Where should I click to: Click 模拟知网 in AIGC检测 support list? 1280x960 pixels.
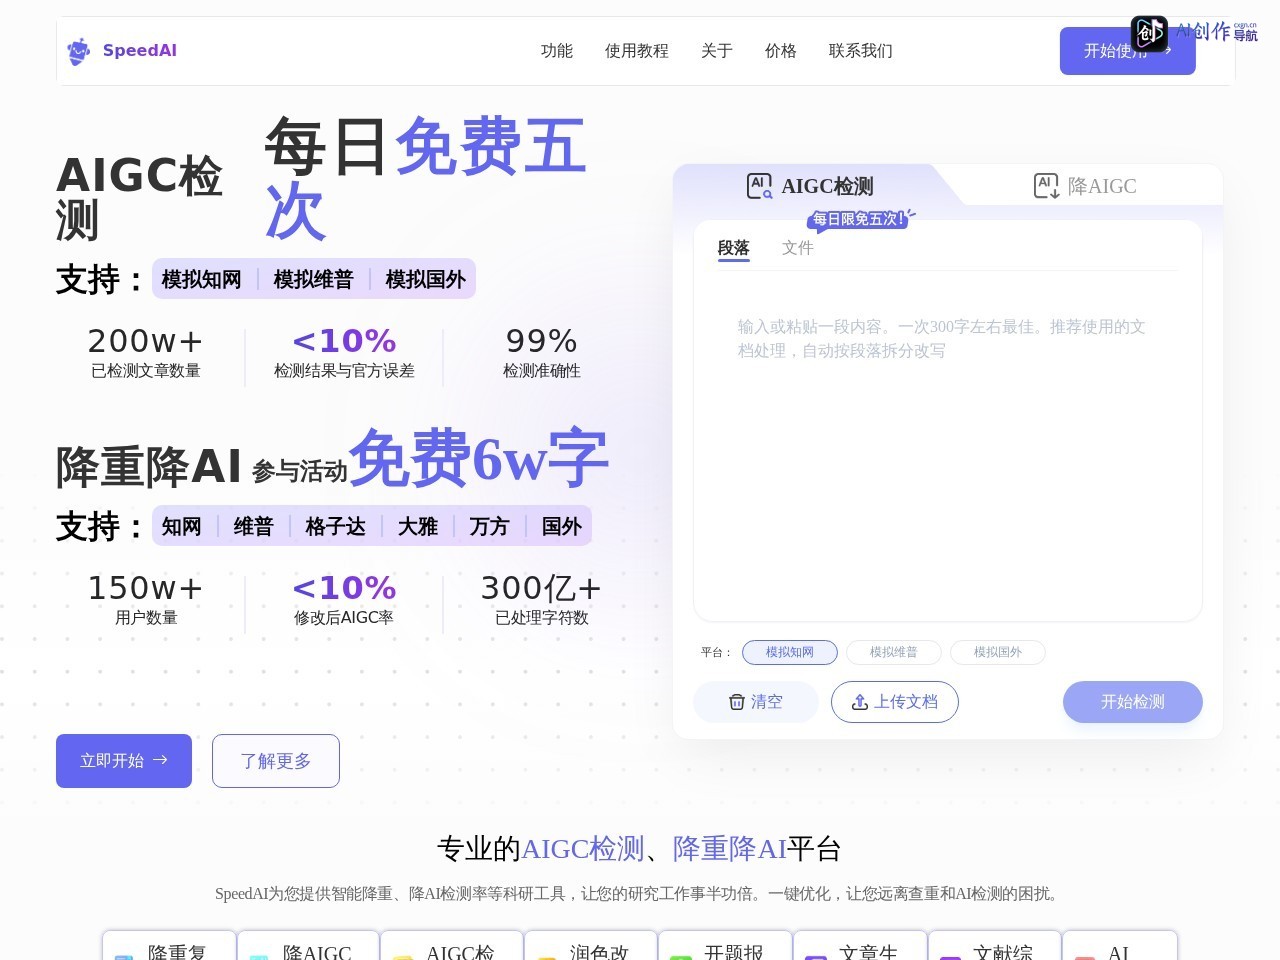pos(202,279)
